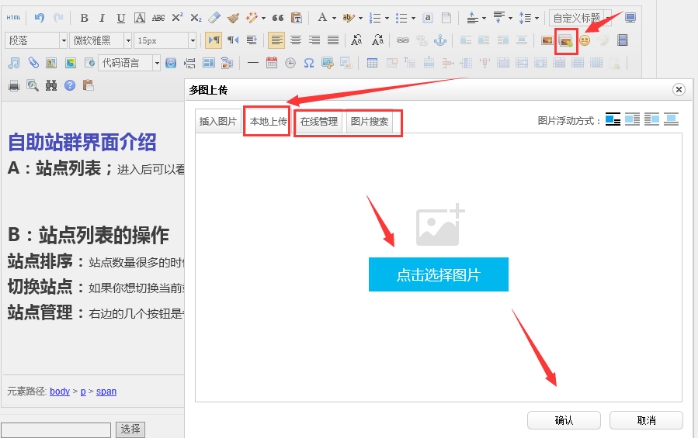
Task: Select the first image float mode option
Action: pos(613,120)
